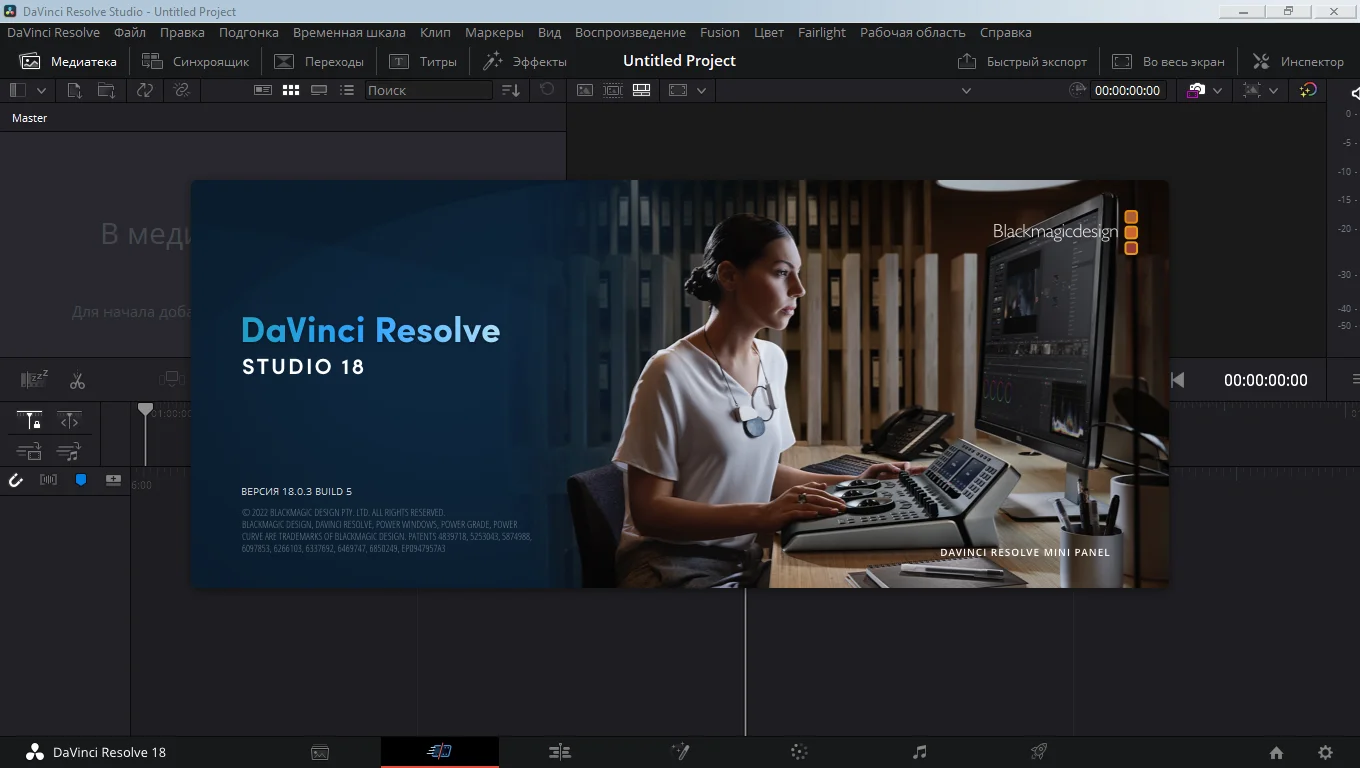The width and height of the screenshot is (1360, 768).
Task: Open the Медиатека media pool panel
Action: tap(68, 61)
